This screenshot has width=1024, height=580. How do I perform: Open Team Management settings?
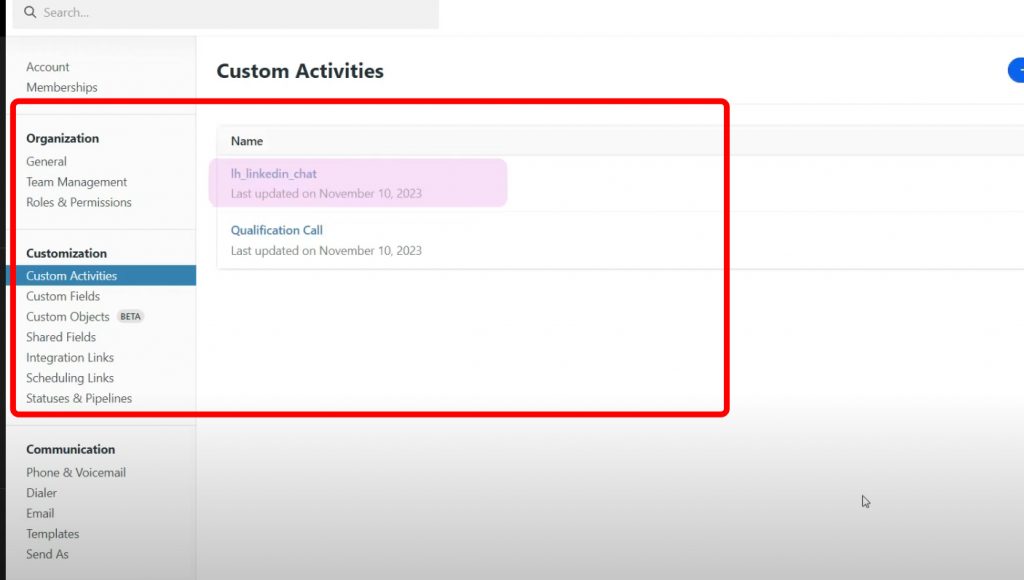coord(75,182)
